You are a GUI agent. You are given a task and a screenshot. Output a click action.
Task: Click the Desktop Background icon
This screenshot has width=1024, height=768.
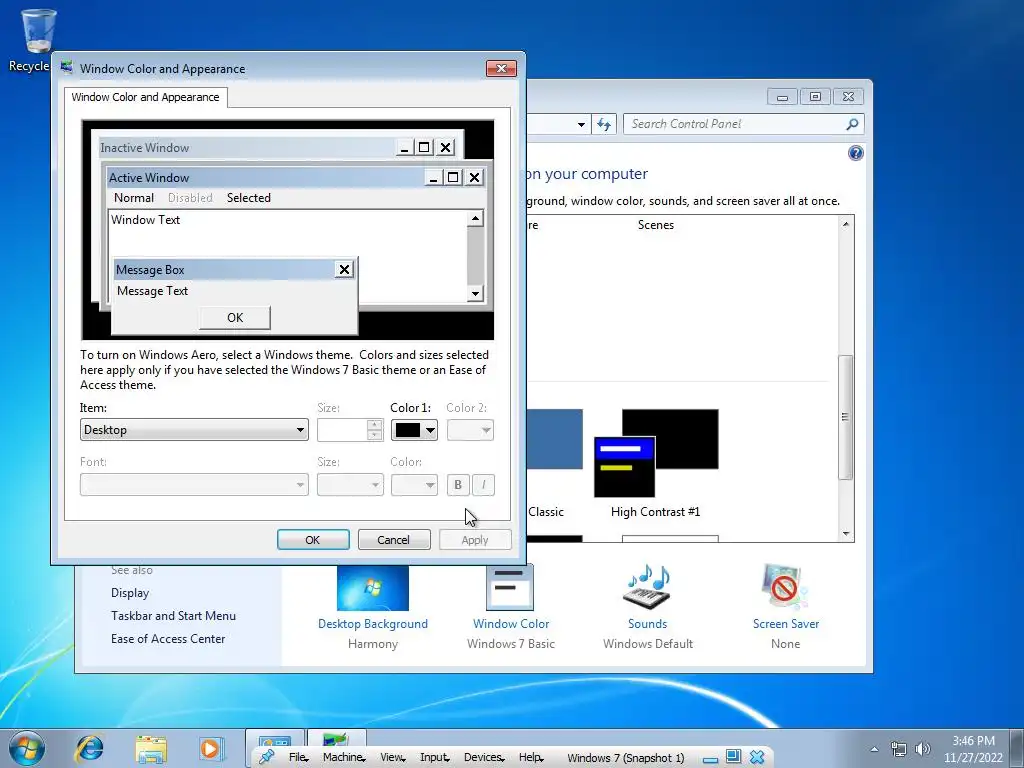point(373,588)
